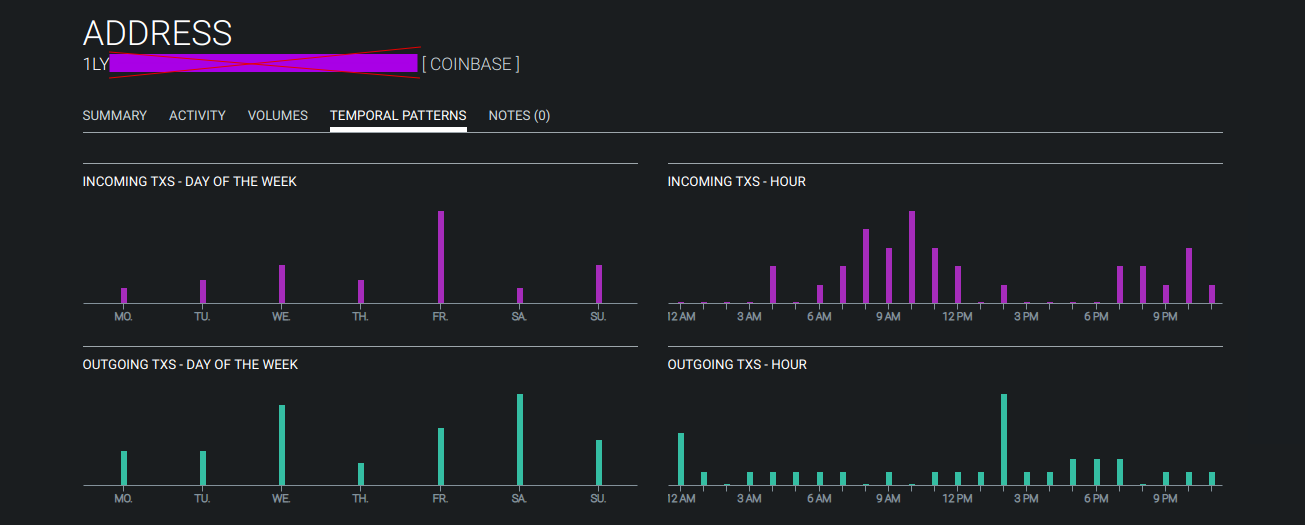Click the tallest bar in incoming hour chart
The height and width of the screenshot is (525, 1305).
(x=912, y=257)
